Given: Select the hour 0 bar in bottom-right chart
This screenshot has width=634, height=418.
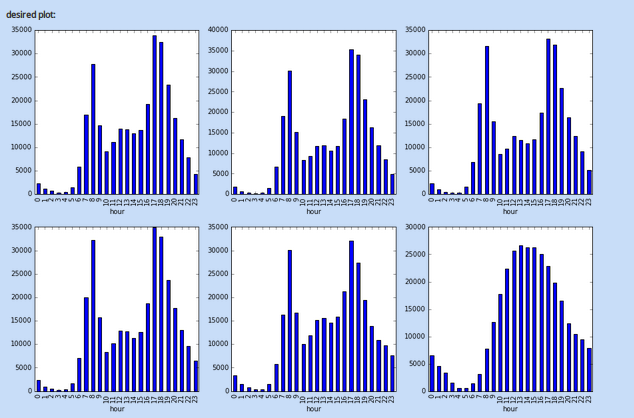Looking at the screenshot, I should coord(431,374).
